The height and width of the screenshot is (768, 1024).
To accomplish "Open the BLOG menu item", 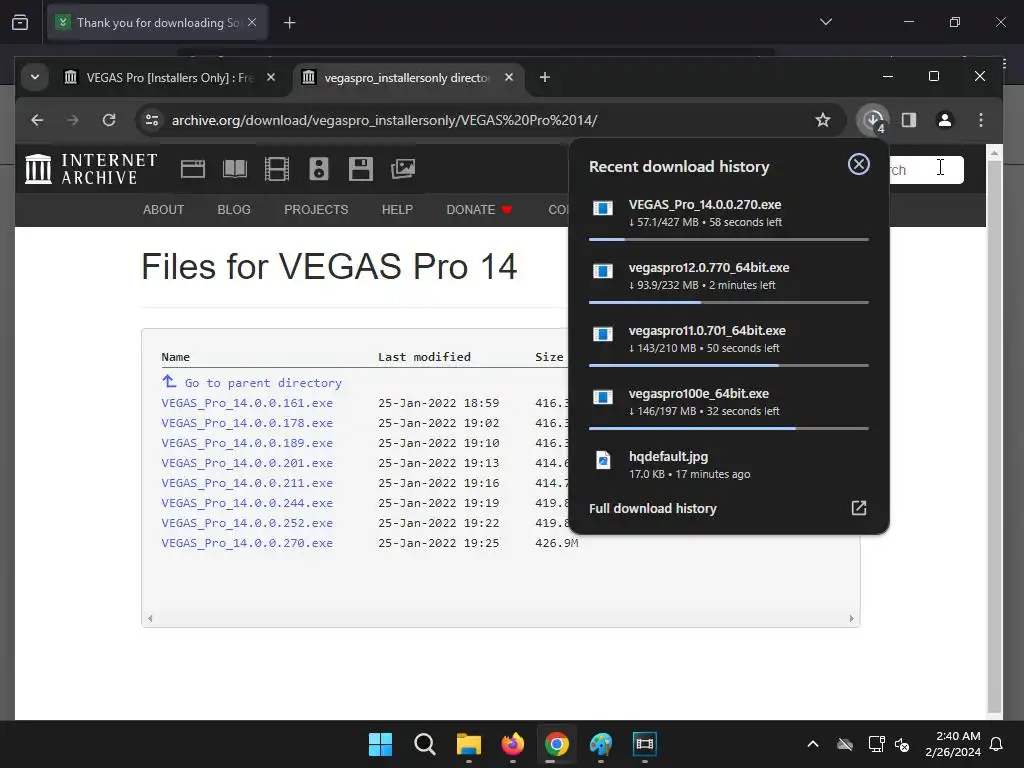I will coord(234,210).
